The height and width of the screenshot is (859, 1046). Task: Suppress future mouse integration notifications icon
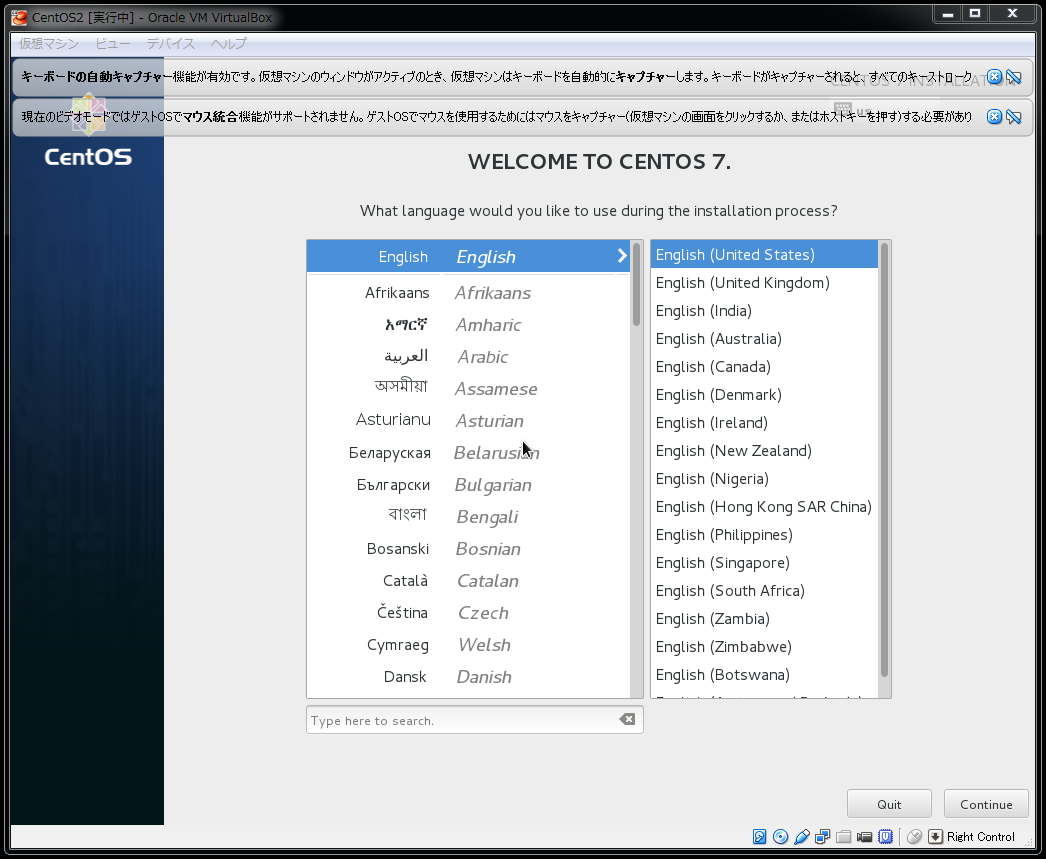pyautogui.click(x=1014, y=117)
